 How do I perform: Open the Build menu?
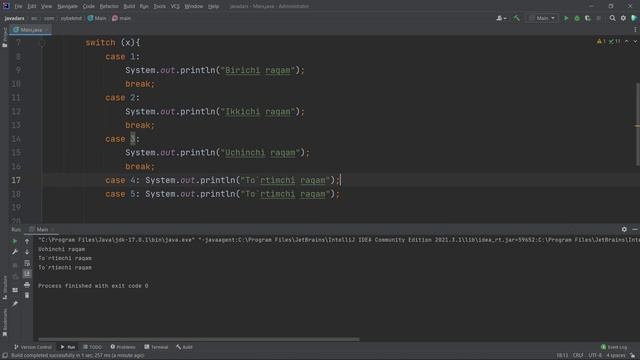tap(129, 7)
